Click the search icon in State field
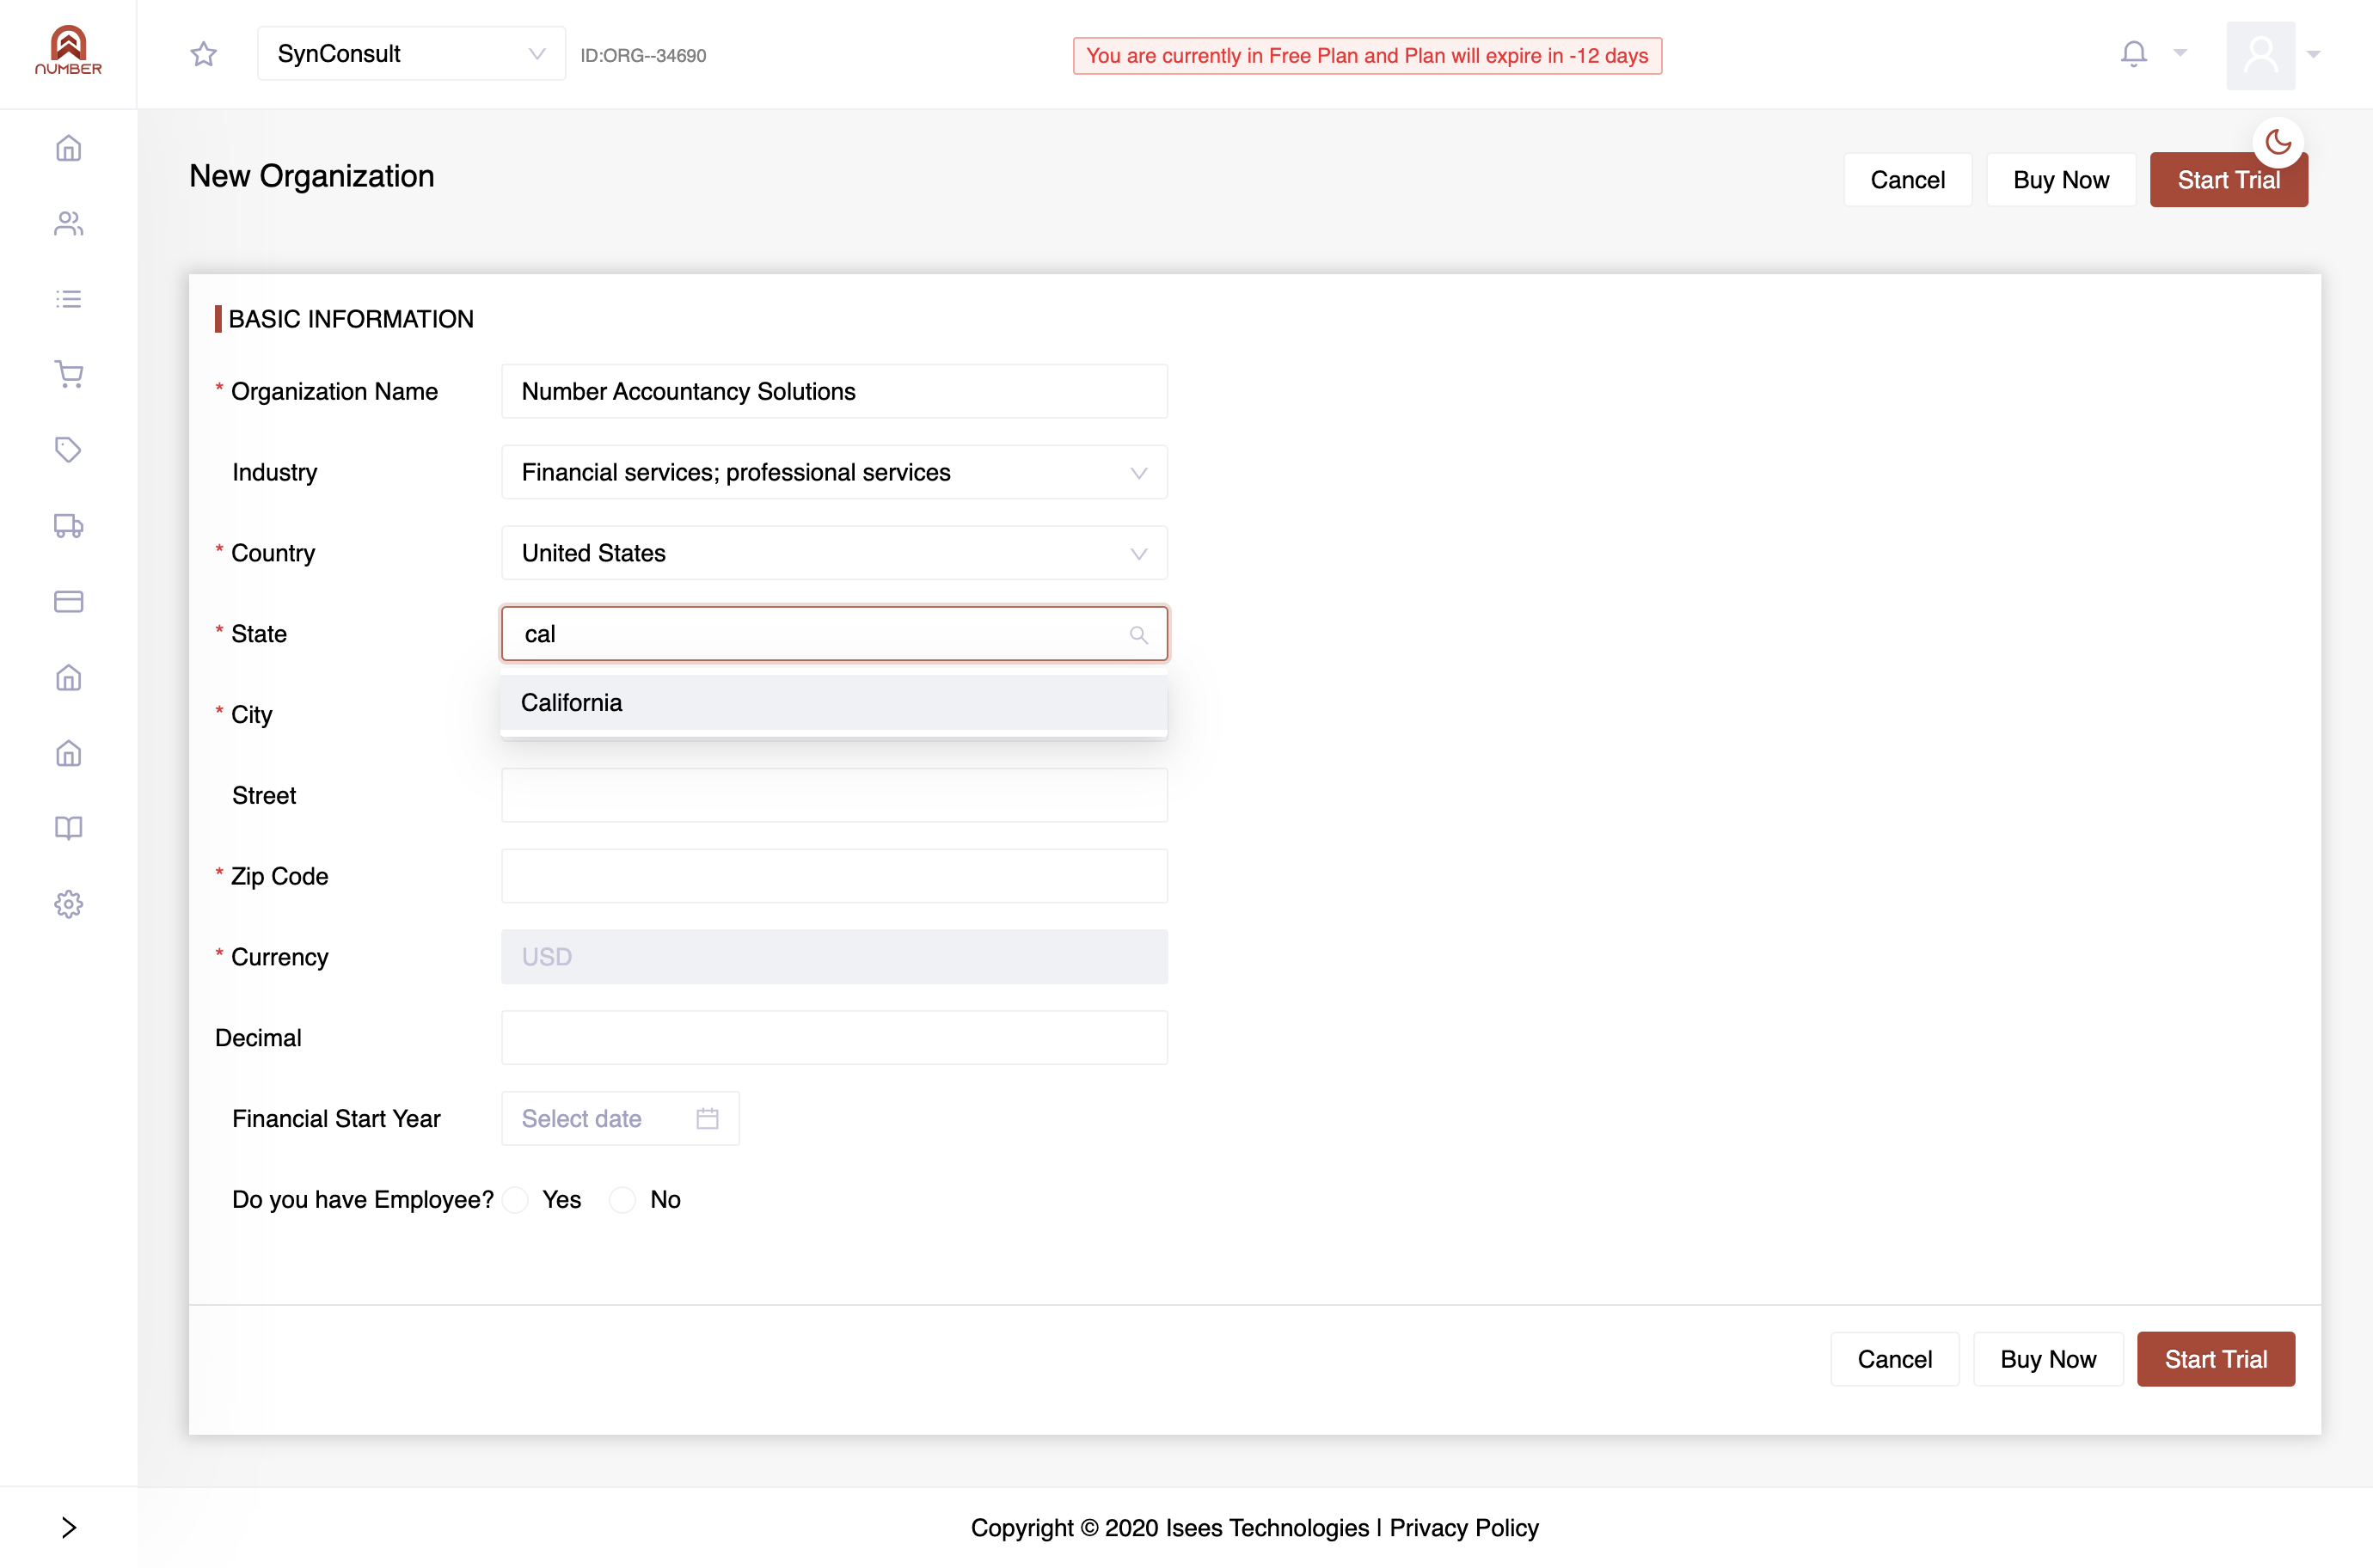Image resolution: width=2373 pixels, height=1568 pixels. pyautogui.click(x=1138, y=635)
